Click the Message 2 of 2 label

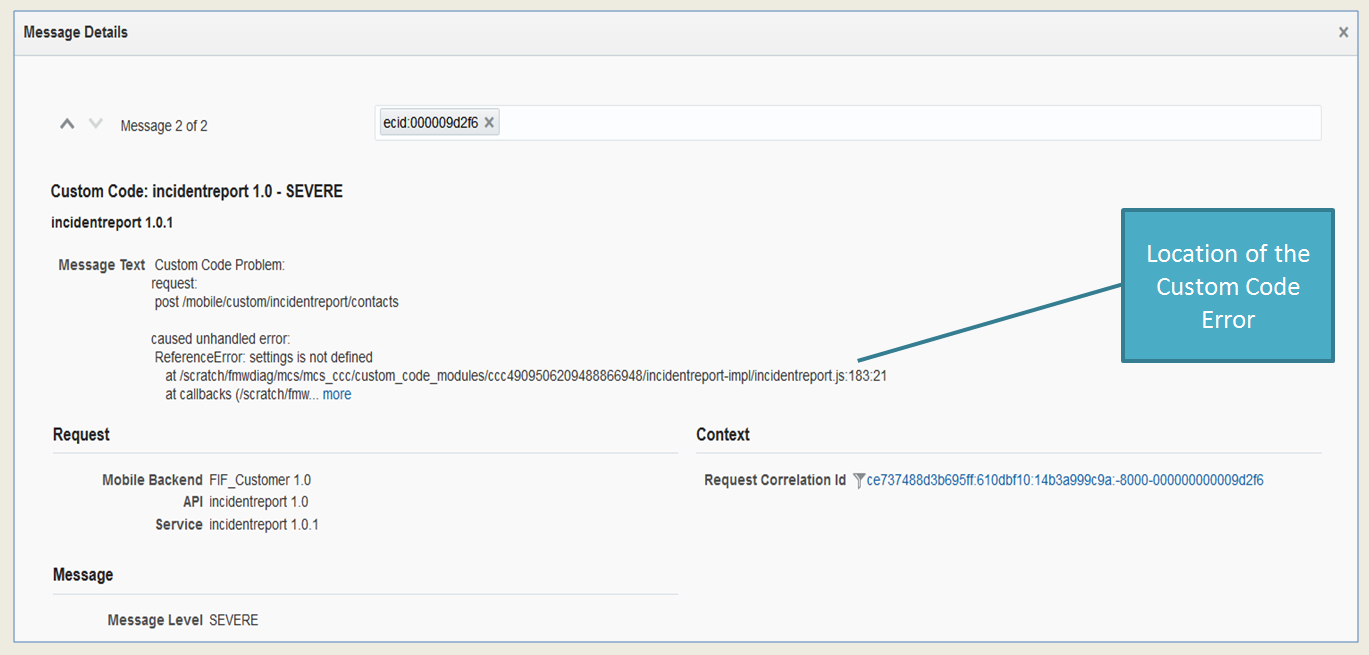pos(164,126)
